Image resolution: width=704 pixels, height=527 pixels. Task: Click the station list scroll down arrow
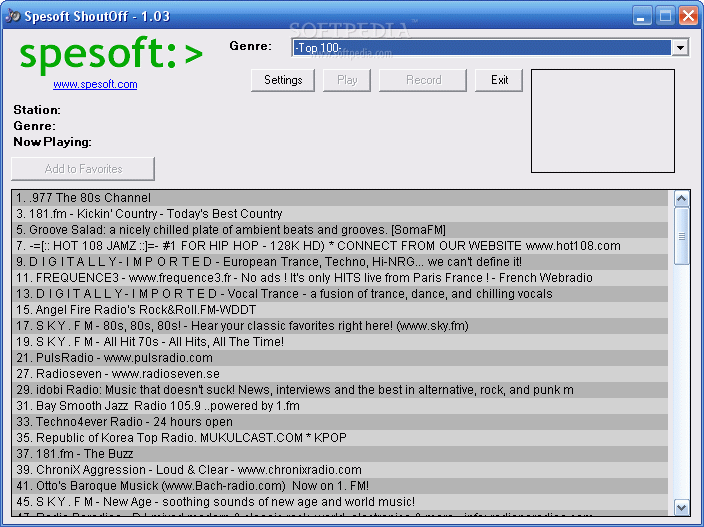tap(682, 507)
